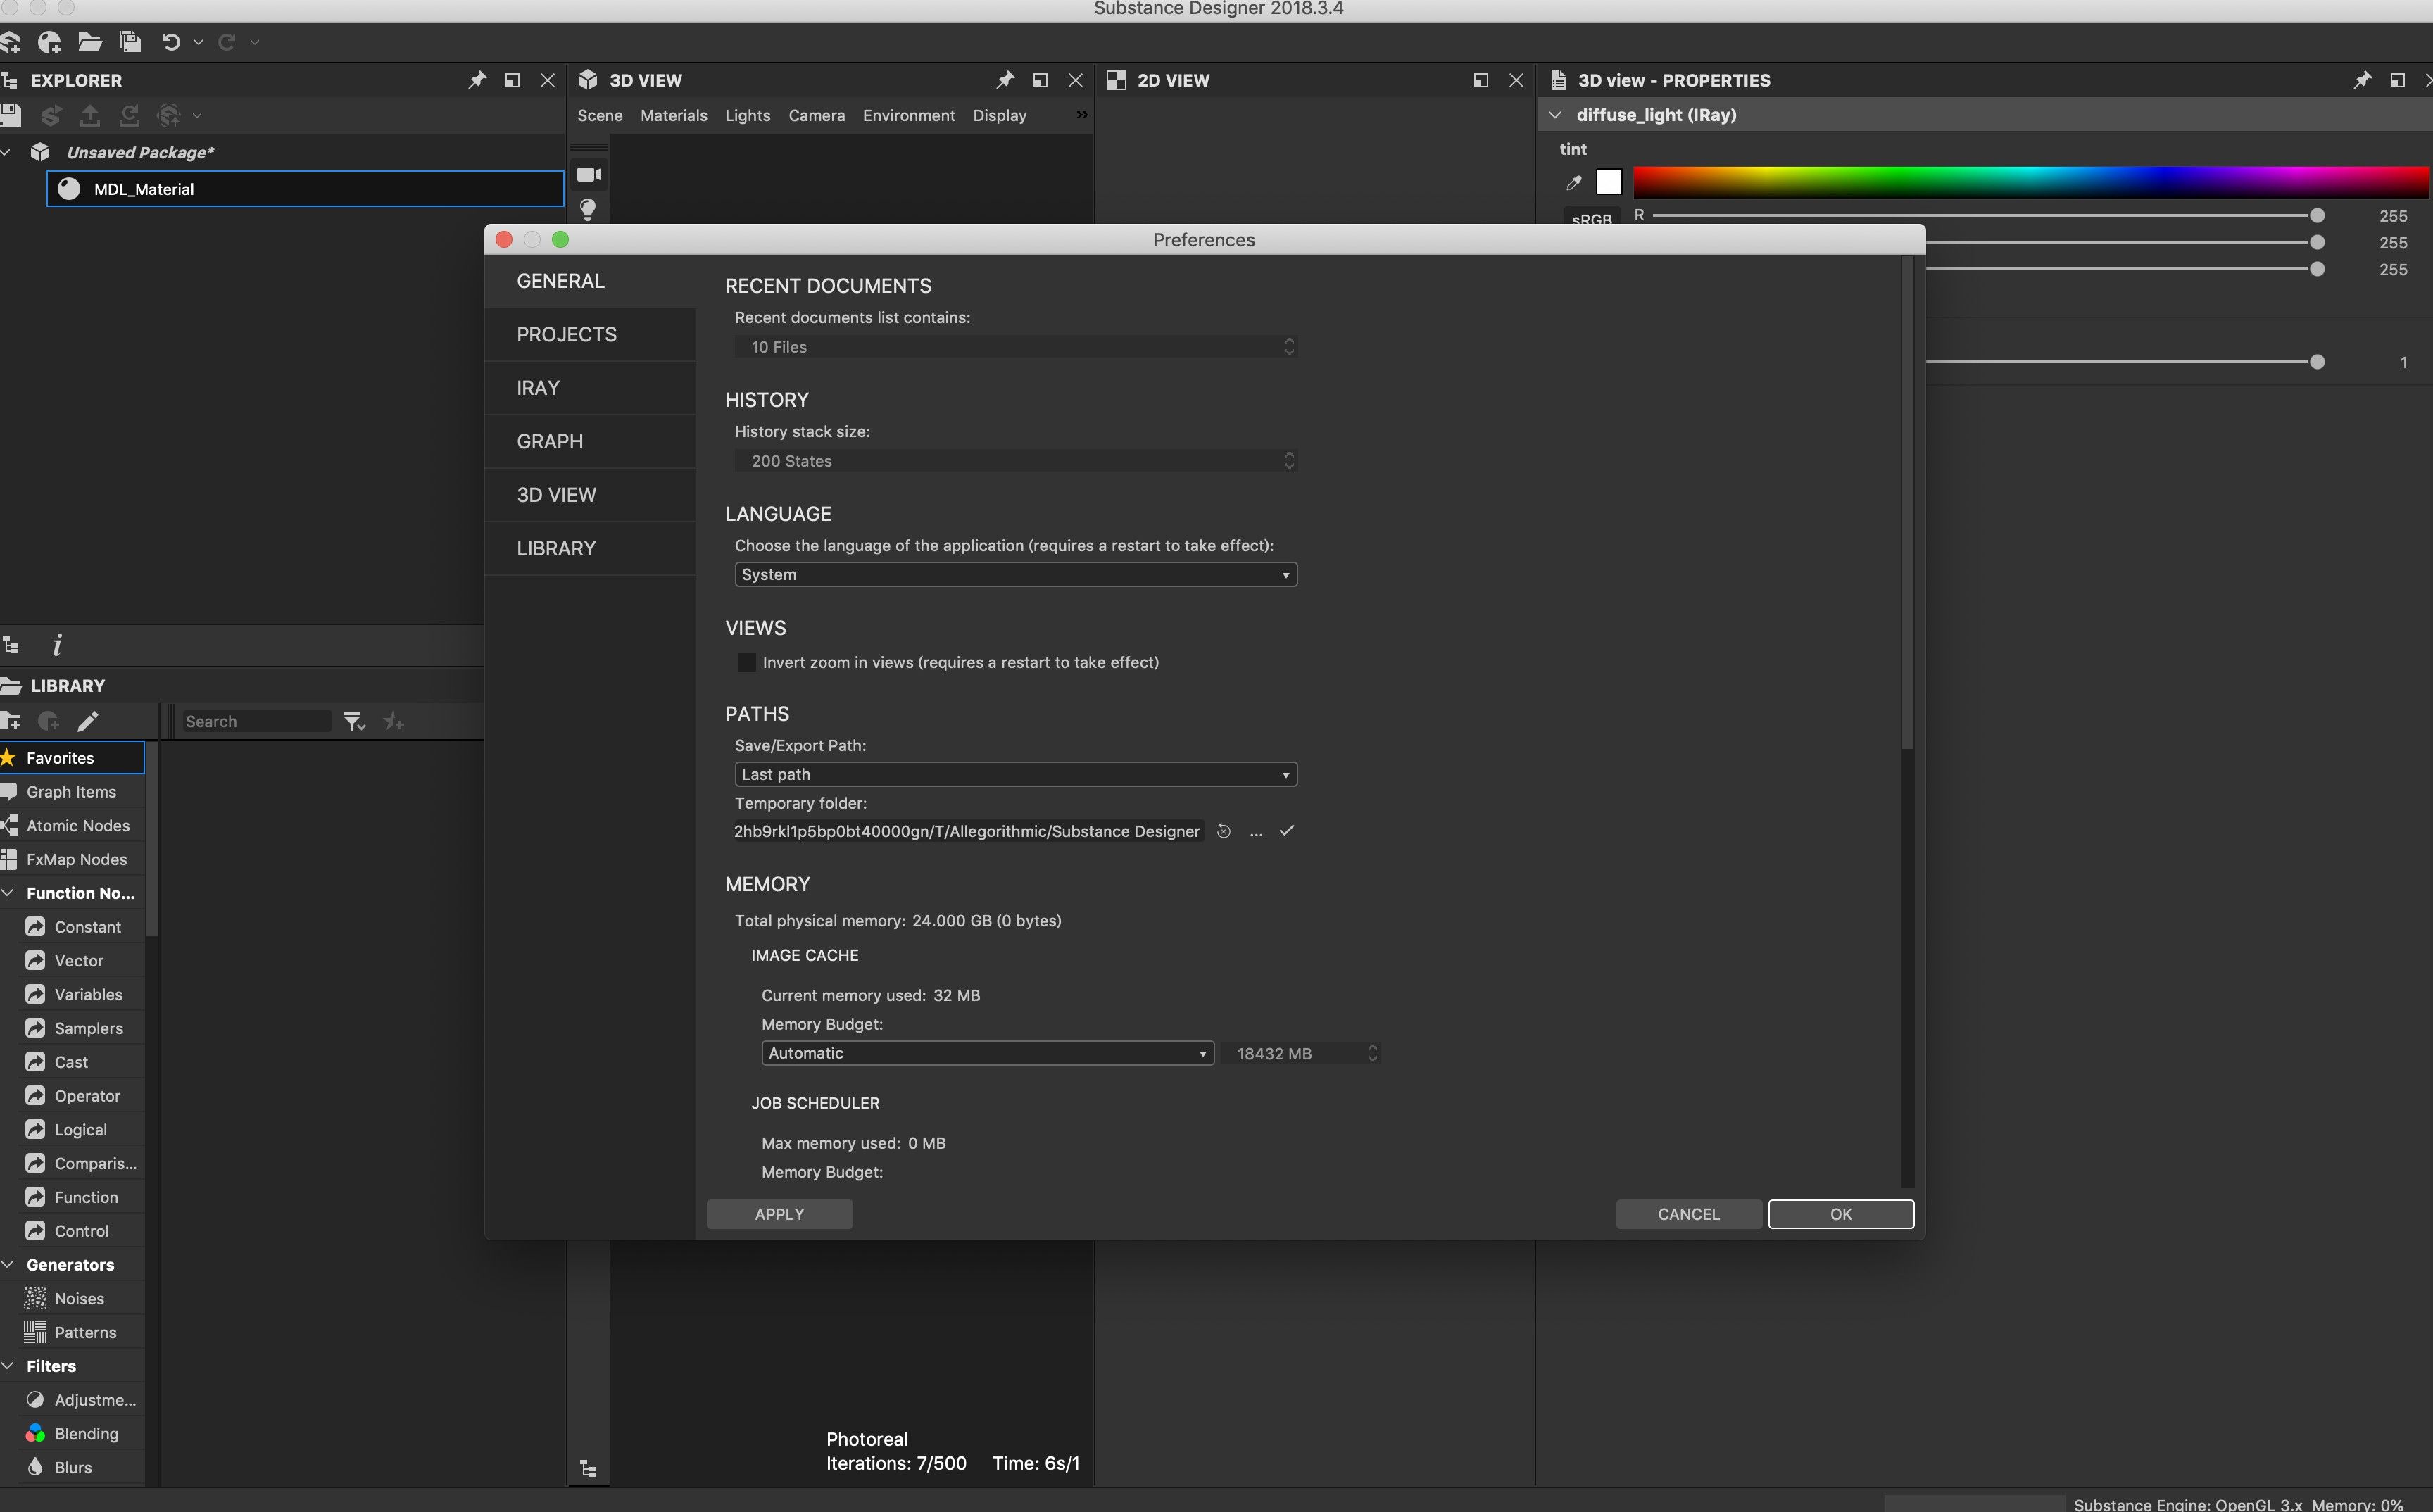Collapse the Unsaved Package tree node
This screenshot has height=1512, width=2433.
click(x=7, y=152)
